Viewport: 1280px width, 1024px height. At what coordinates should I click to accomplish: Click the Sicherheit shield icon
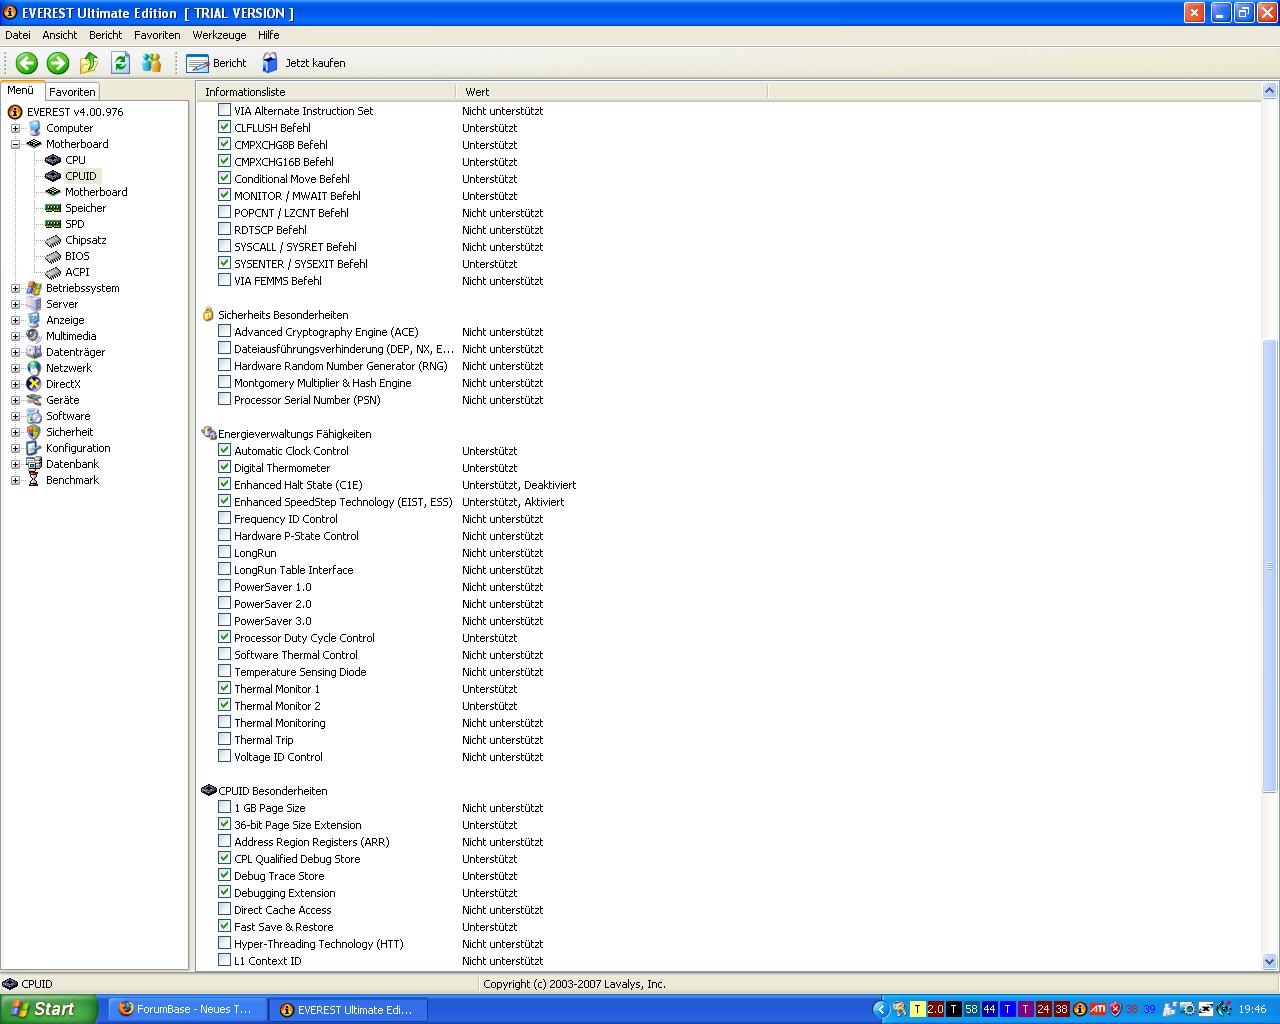coord(34,432)
